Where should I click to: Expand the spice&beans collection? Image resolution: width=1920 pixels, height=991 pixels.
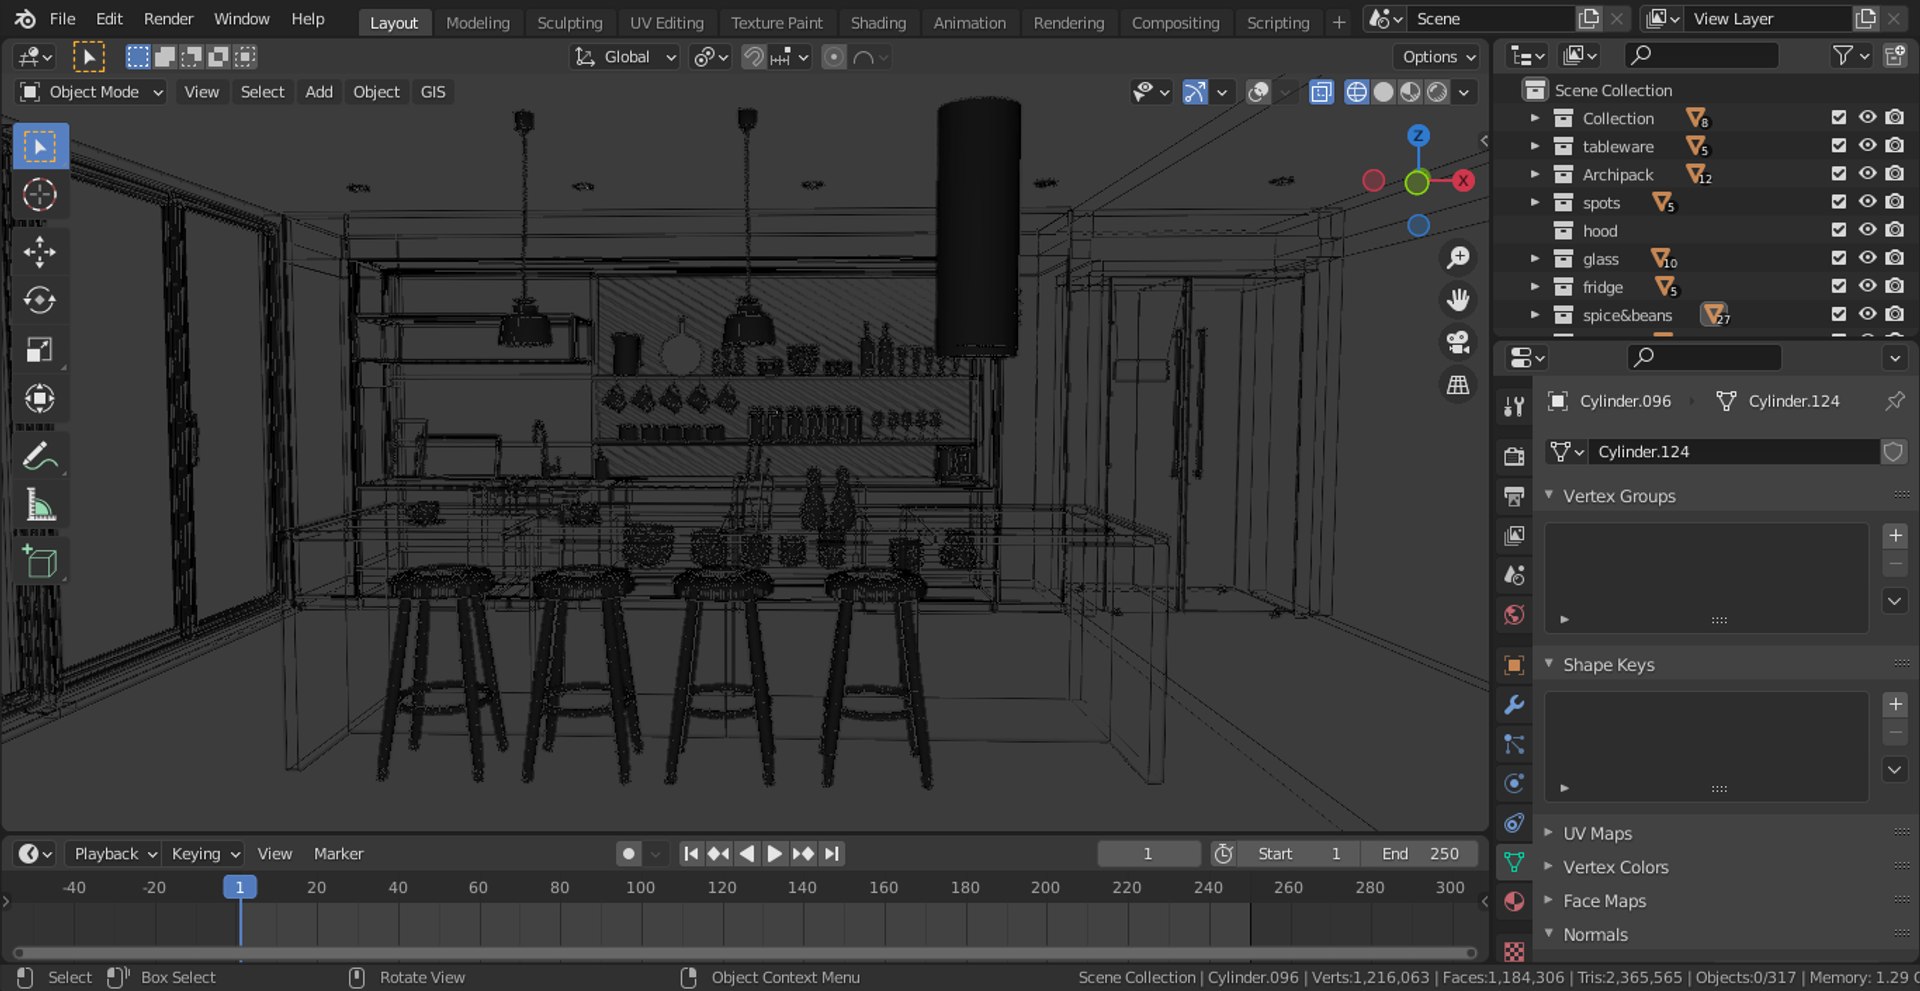point(1535,315)
